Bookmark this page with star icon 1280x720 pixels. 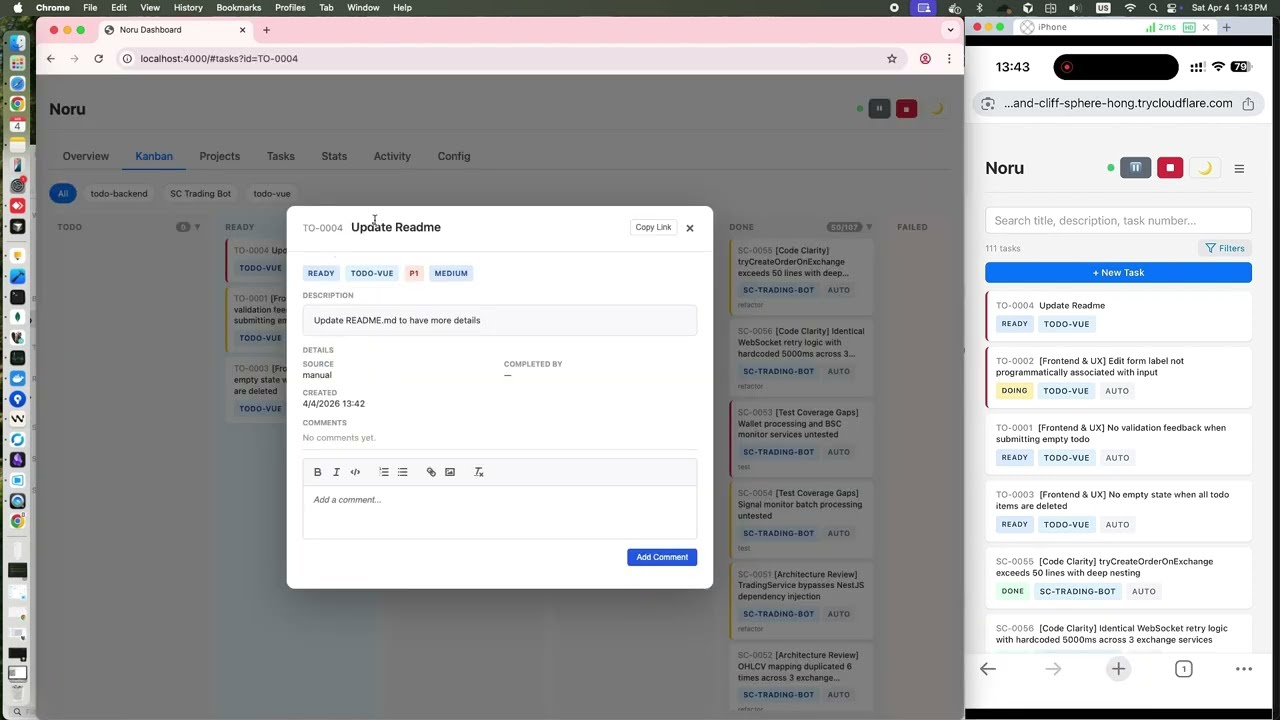coord(892,58)
